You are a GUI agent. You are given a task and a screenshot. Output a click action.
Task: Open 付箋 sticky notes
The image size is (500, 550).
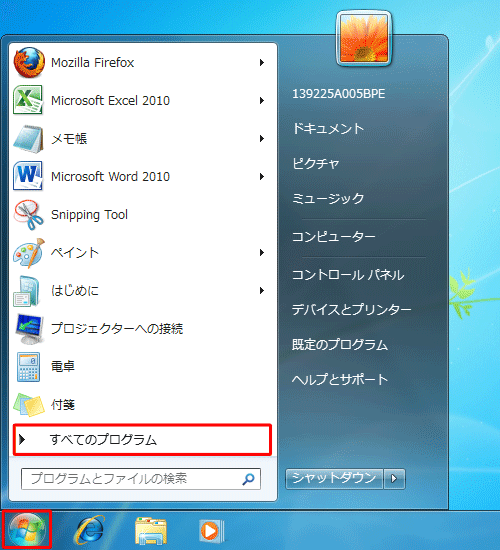point(139,404)
